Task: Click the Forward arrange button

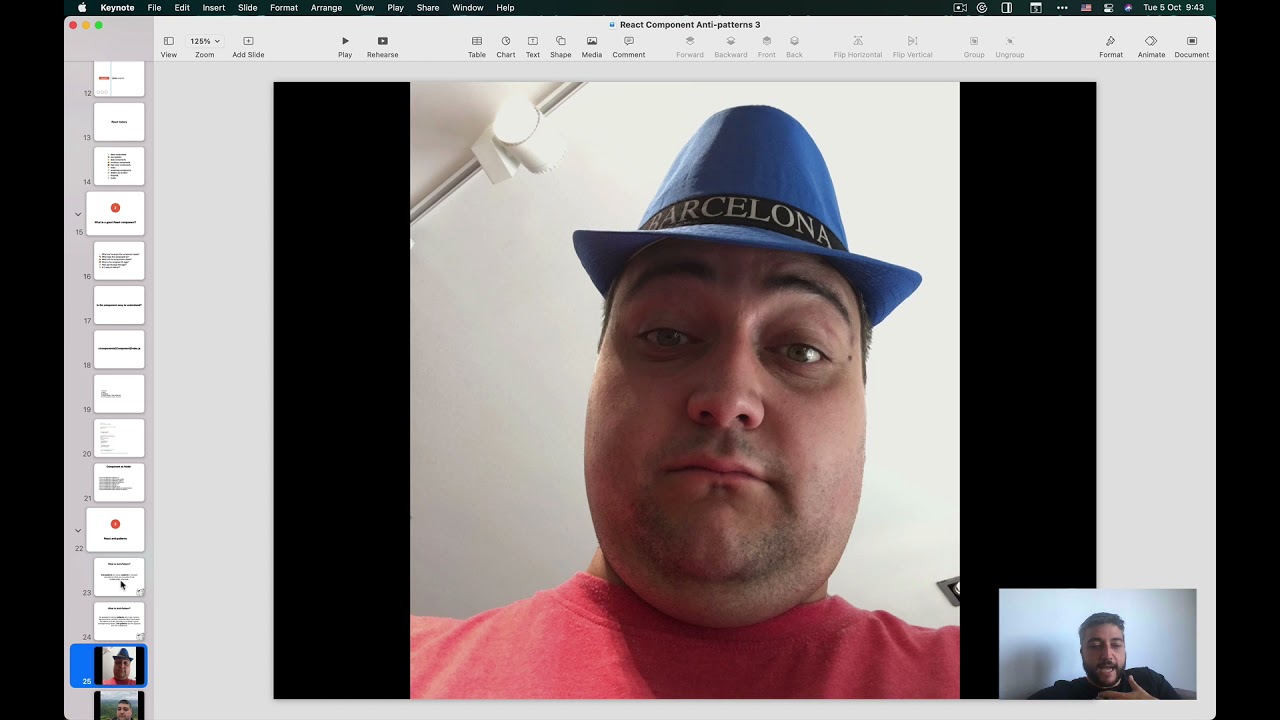Action: [690, 47]
